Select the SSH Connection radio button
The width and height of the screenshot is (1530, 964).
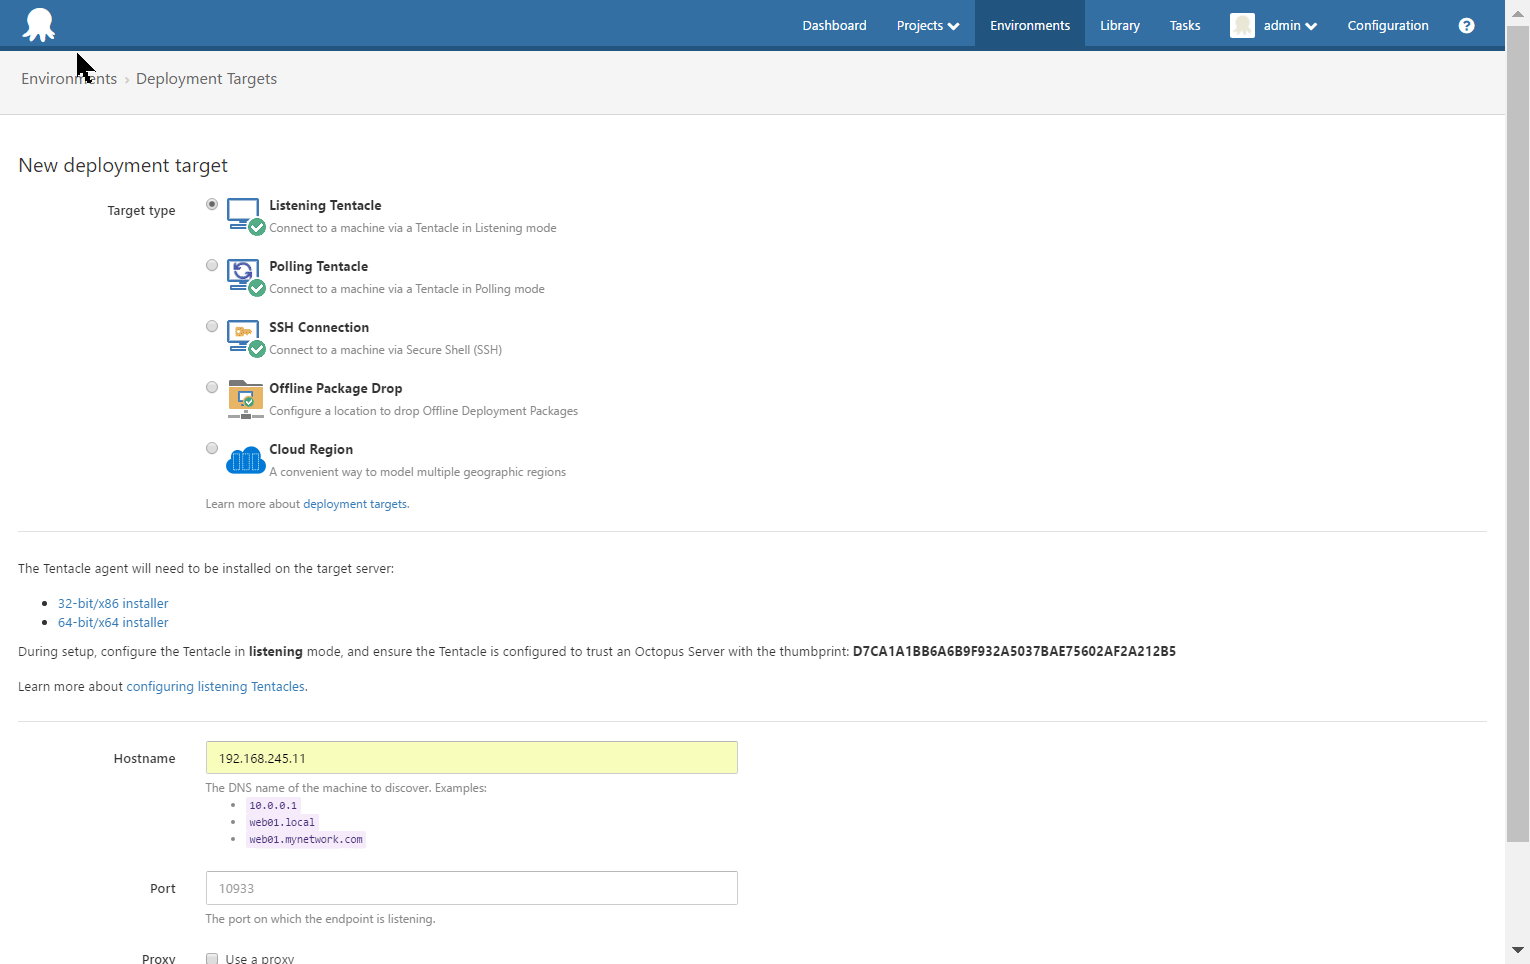click(212, 326)
